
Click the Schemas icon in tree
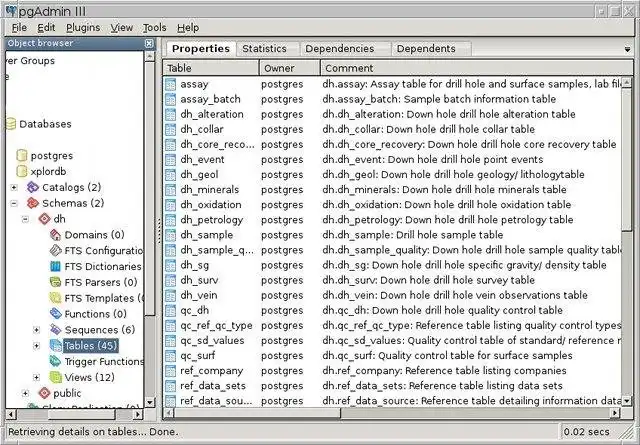pyautogui.click(x=33, y=203)
